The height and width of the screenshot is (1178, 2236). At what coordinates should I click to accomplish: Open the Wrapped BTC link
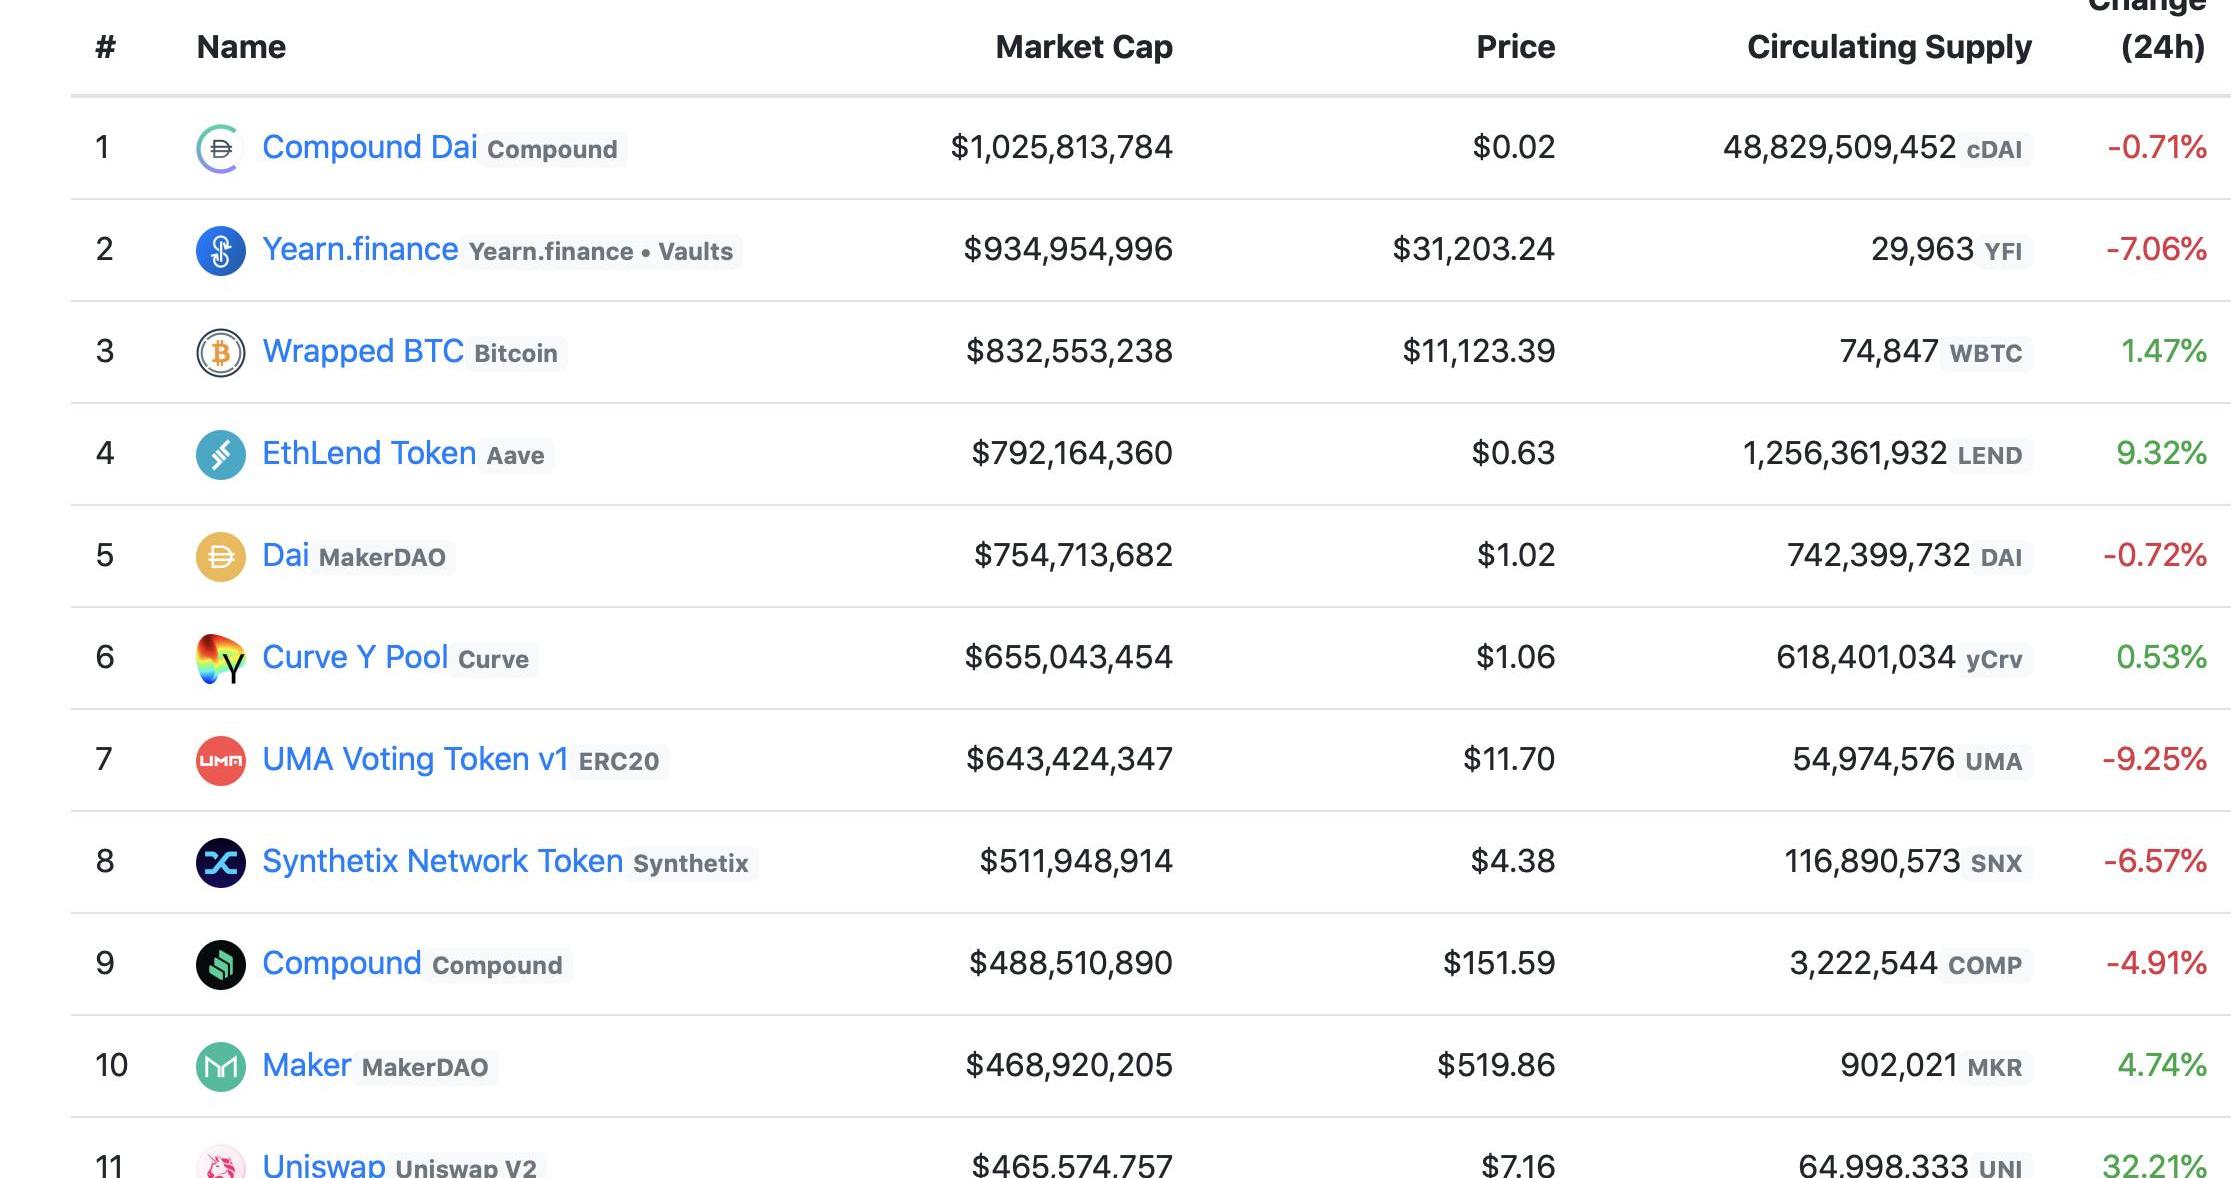[362, 351]
